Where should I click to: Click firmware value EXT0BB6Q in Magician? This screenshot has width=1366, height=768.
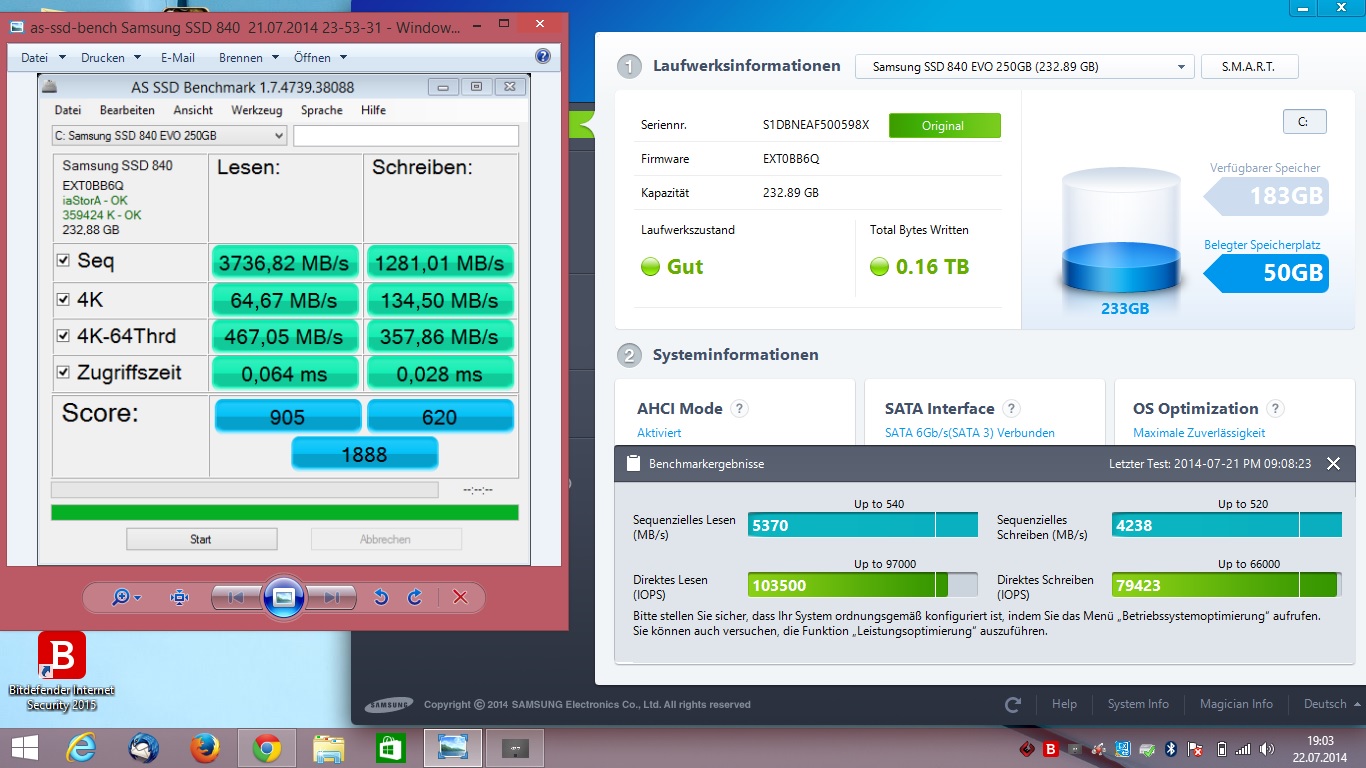click(791, 159)
